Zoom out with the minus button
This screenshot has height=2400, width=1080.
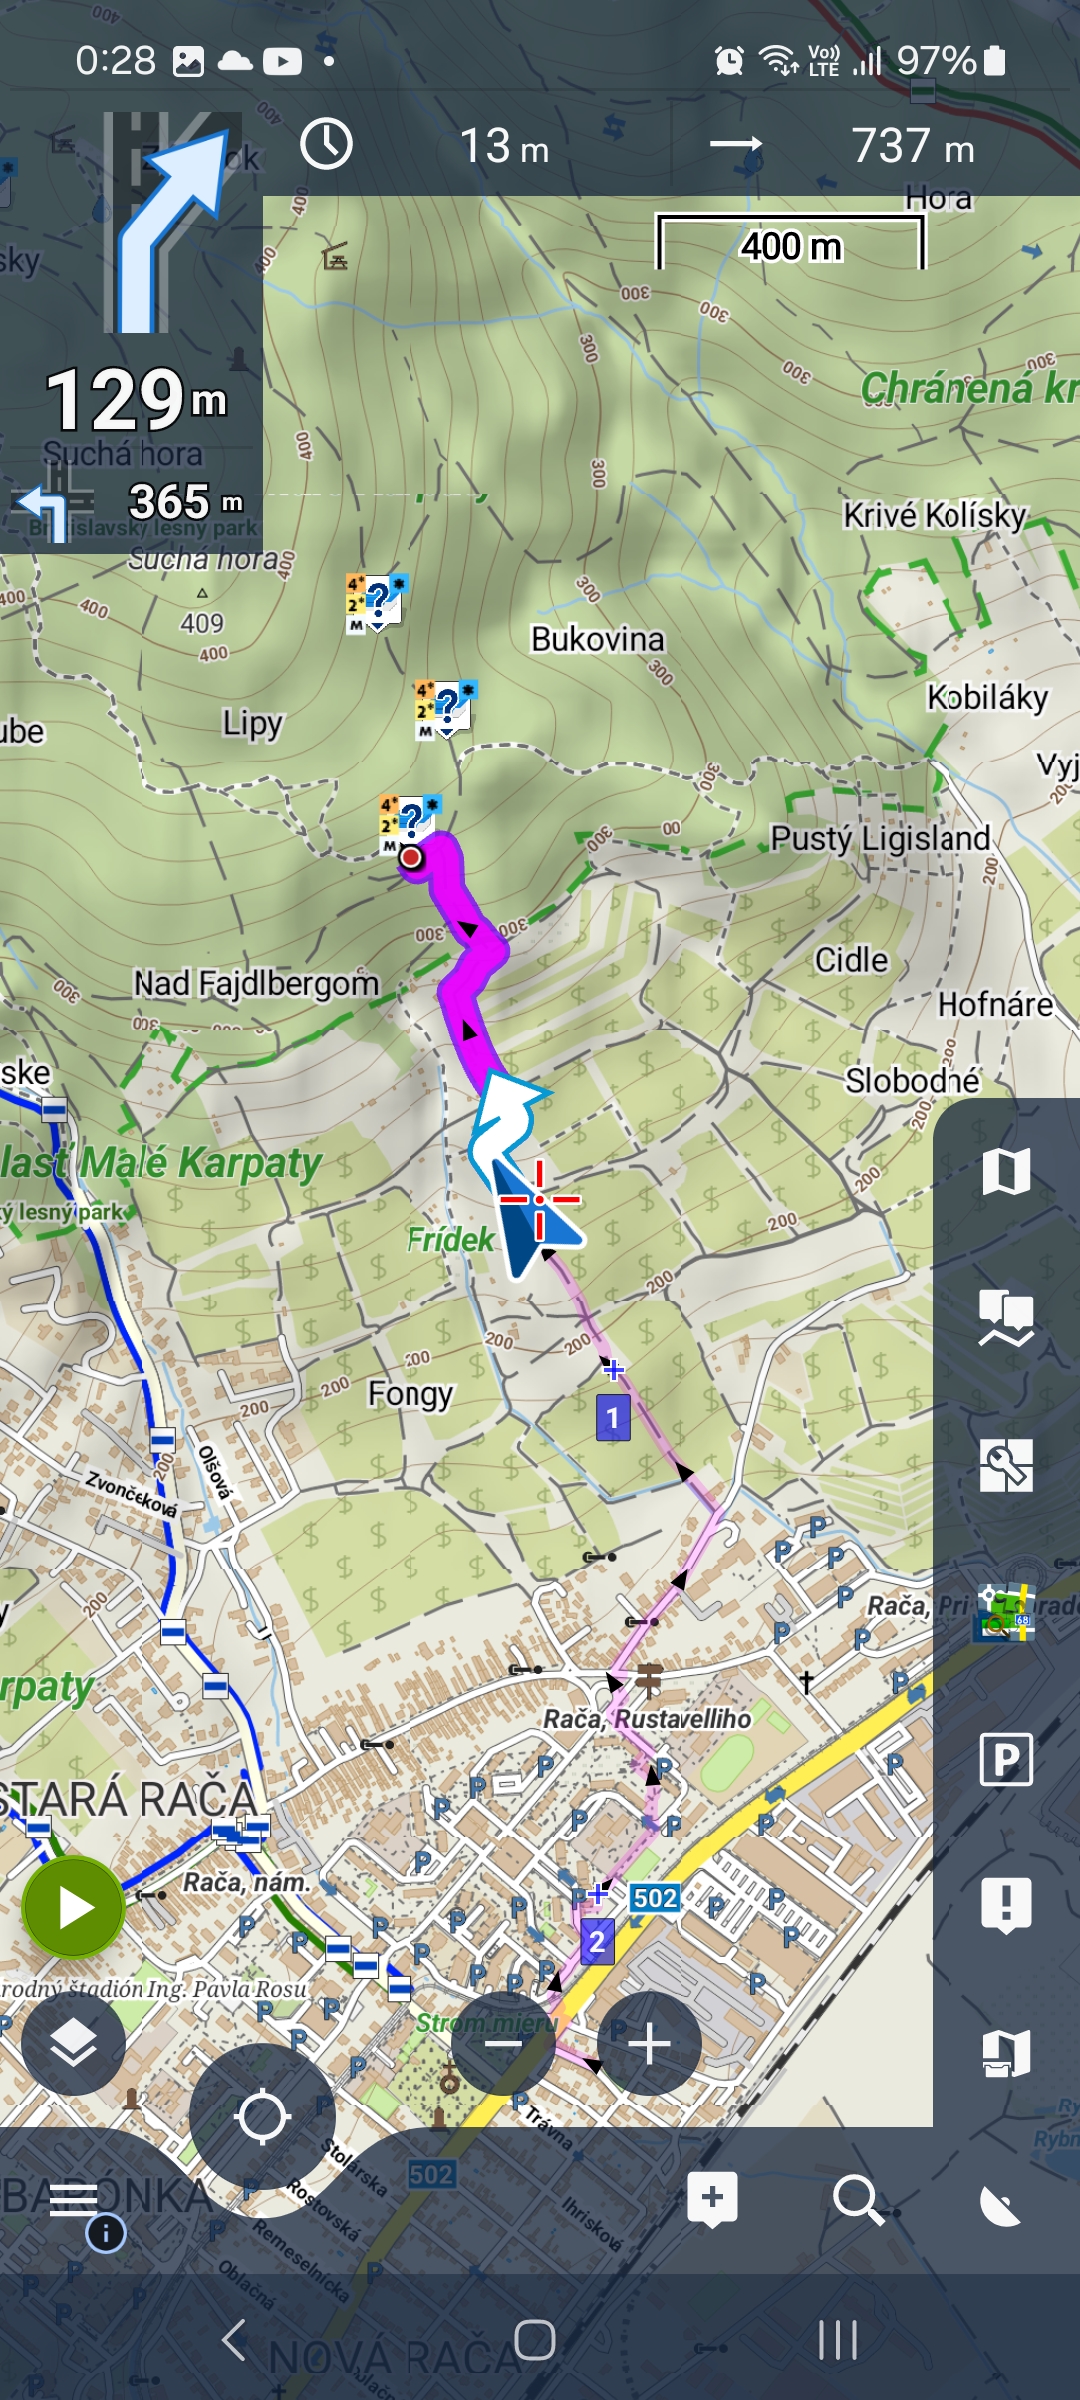(x=503, y=2043)
